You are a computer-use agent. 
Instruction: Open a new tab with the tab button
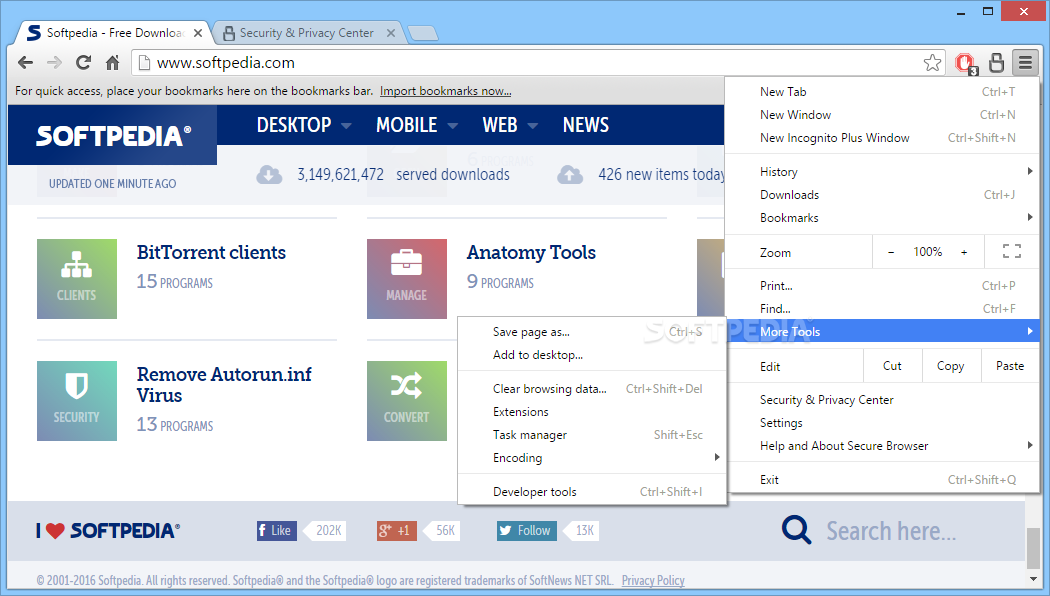(423, 33)
